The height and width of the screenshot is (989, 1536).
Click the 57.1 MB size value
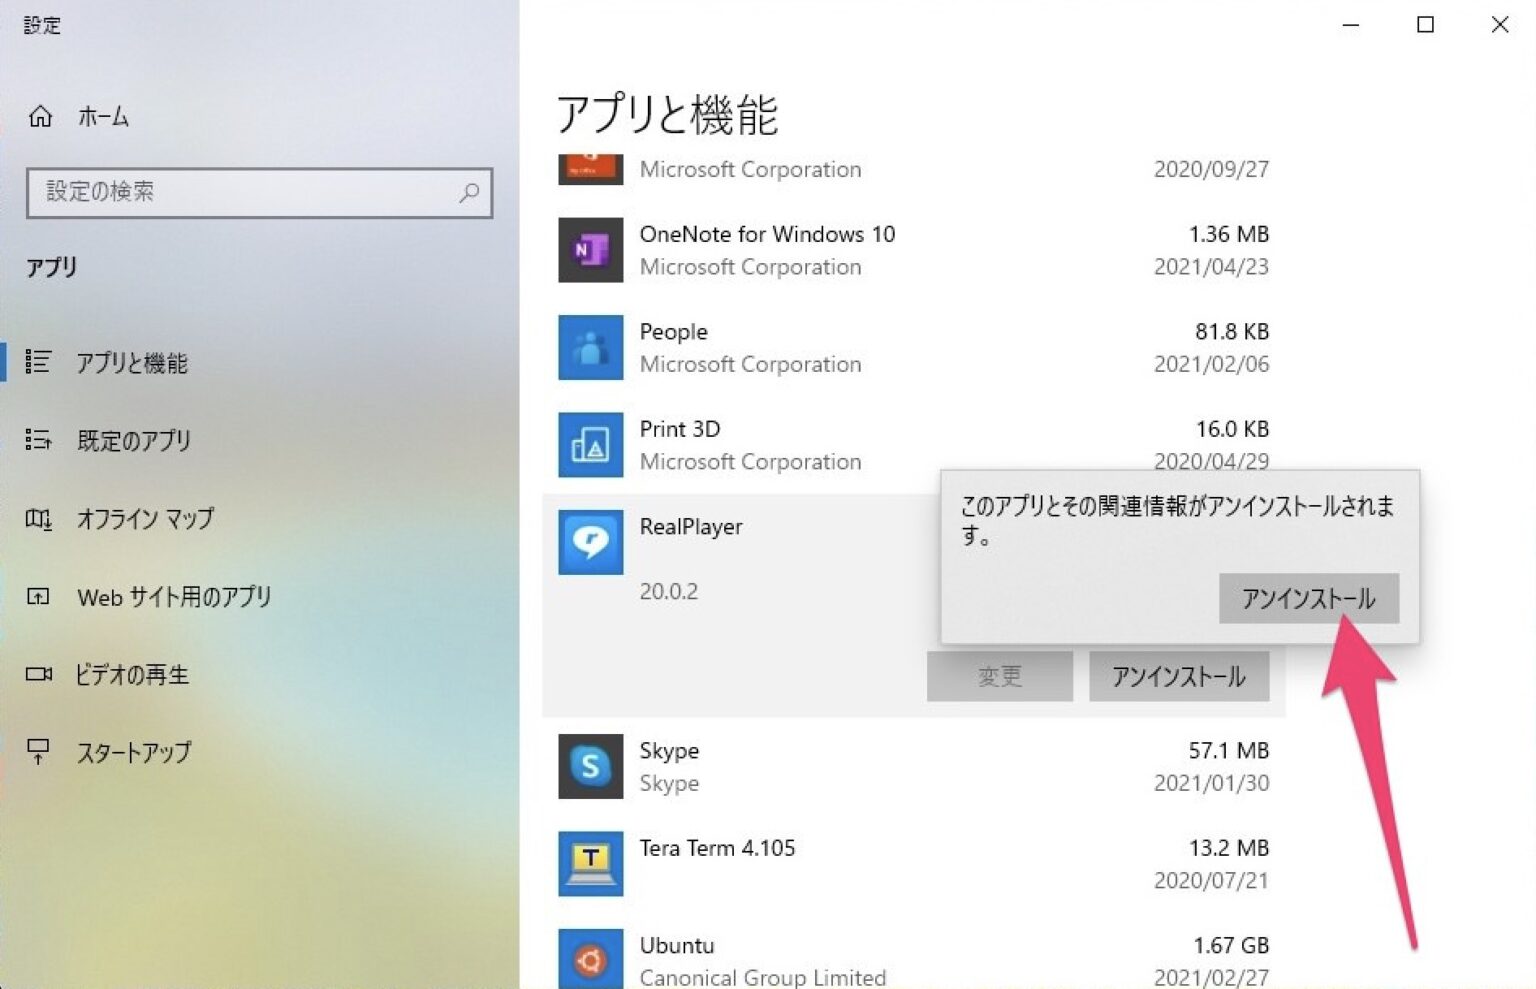tap(1228, 750)
